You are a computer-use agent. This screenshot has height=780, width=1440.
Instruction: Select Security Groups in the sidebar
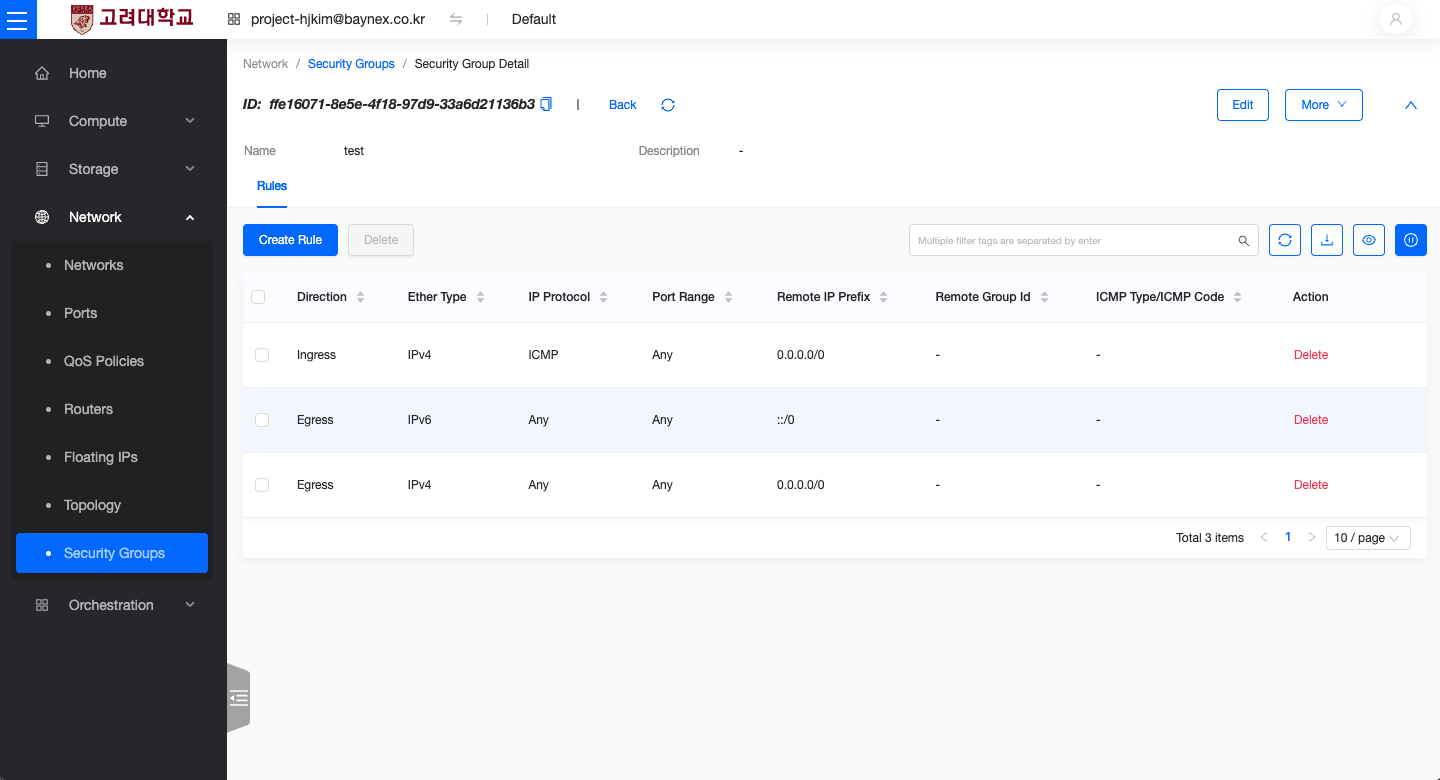coord(112,553)
